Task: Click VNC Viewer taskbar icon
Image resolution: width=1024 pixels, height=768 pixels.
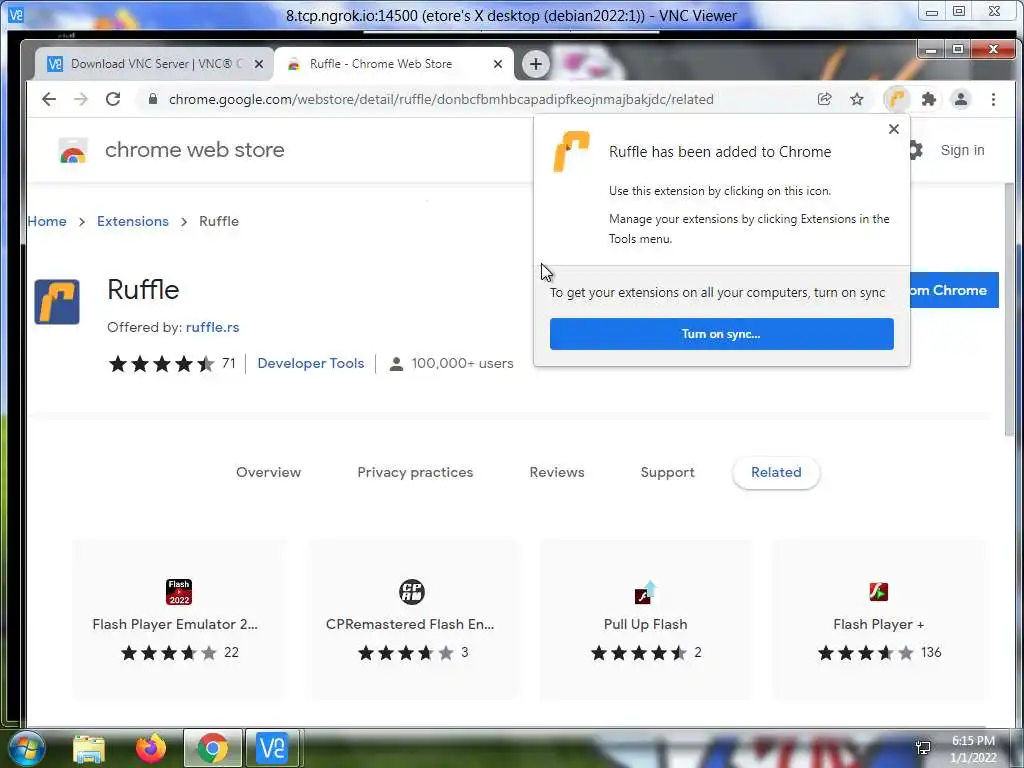Action: (x=272, y=748)
